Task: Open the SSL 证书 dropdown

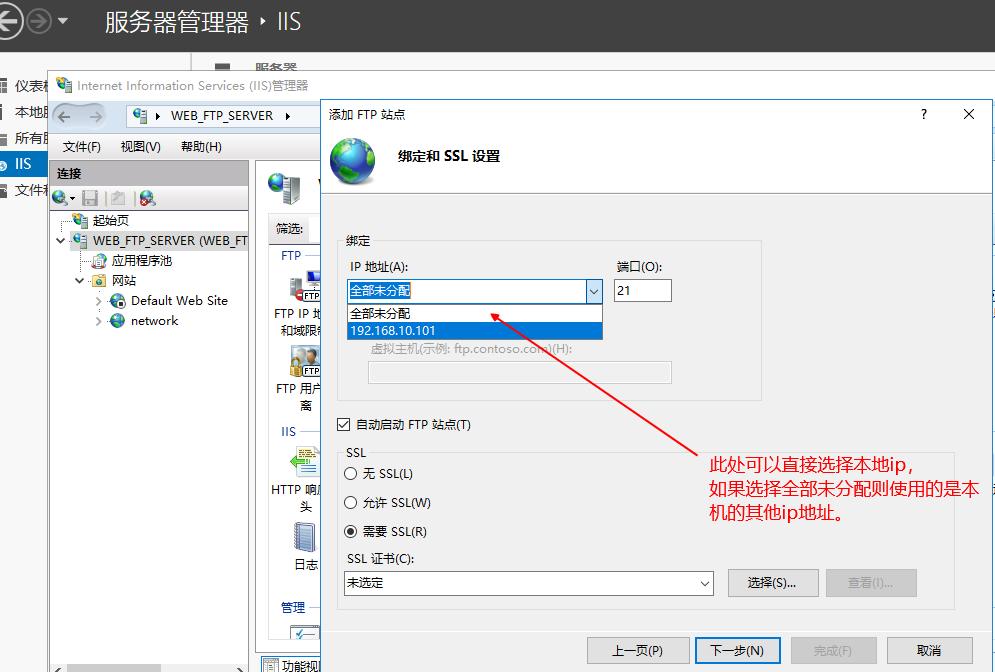Action: (x=706, y=582)
